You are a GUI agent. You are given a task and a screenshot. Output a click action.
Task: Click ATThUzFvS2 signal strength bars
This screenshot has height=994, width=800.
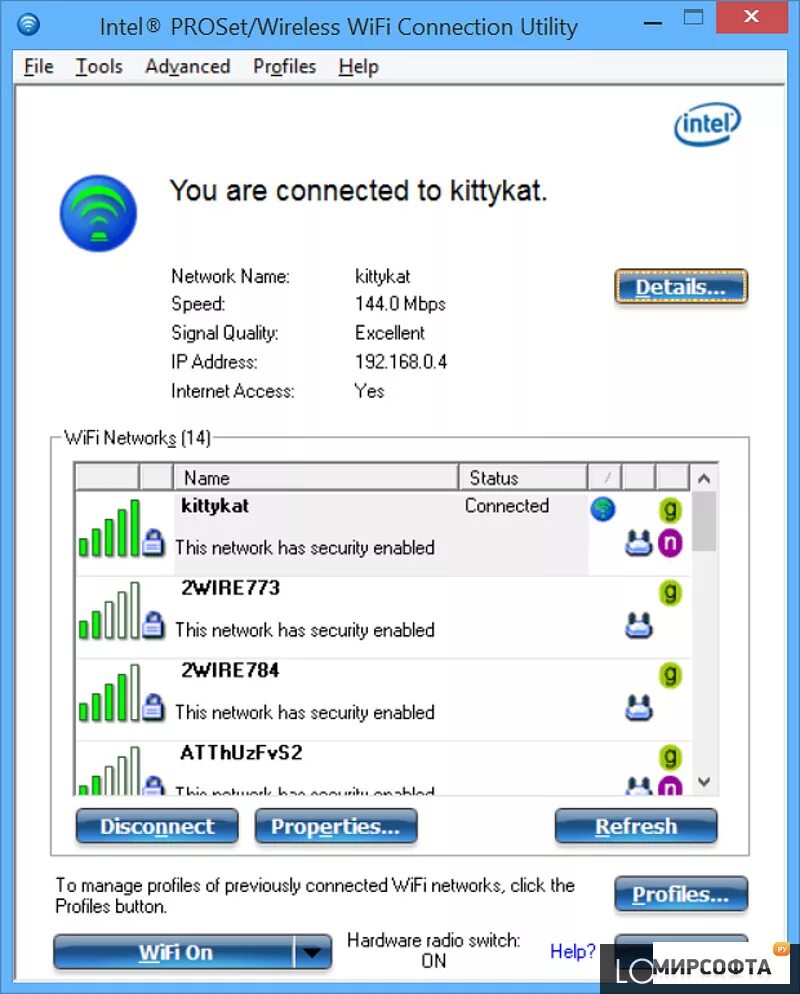point(109,771)
